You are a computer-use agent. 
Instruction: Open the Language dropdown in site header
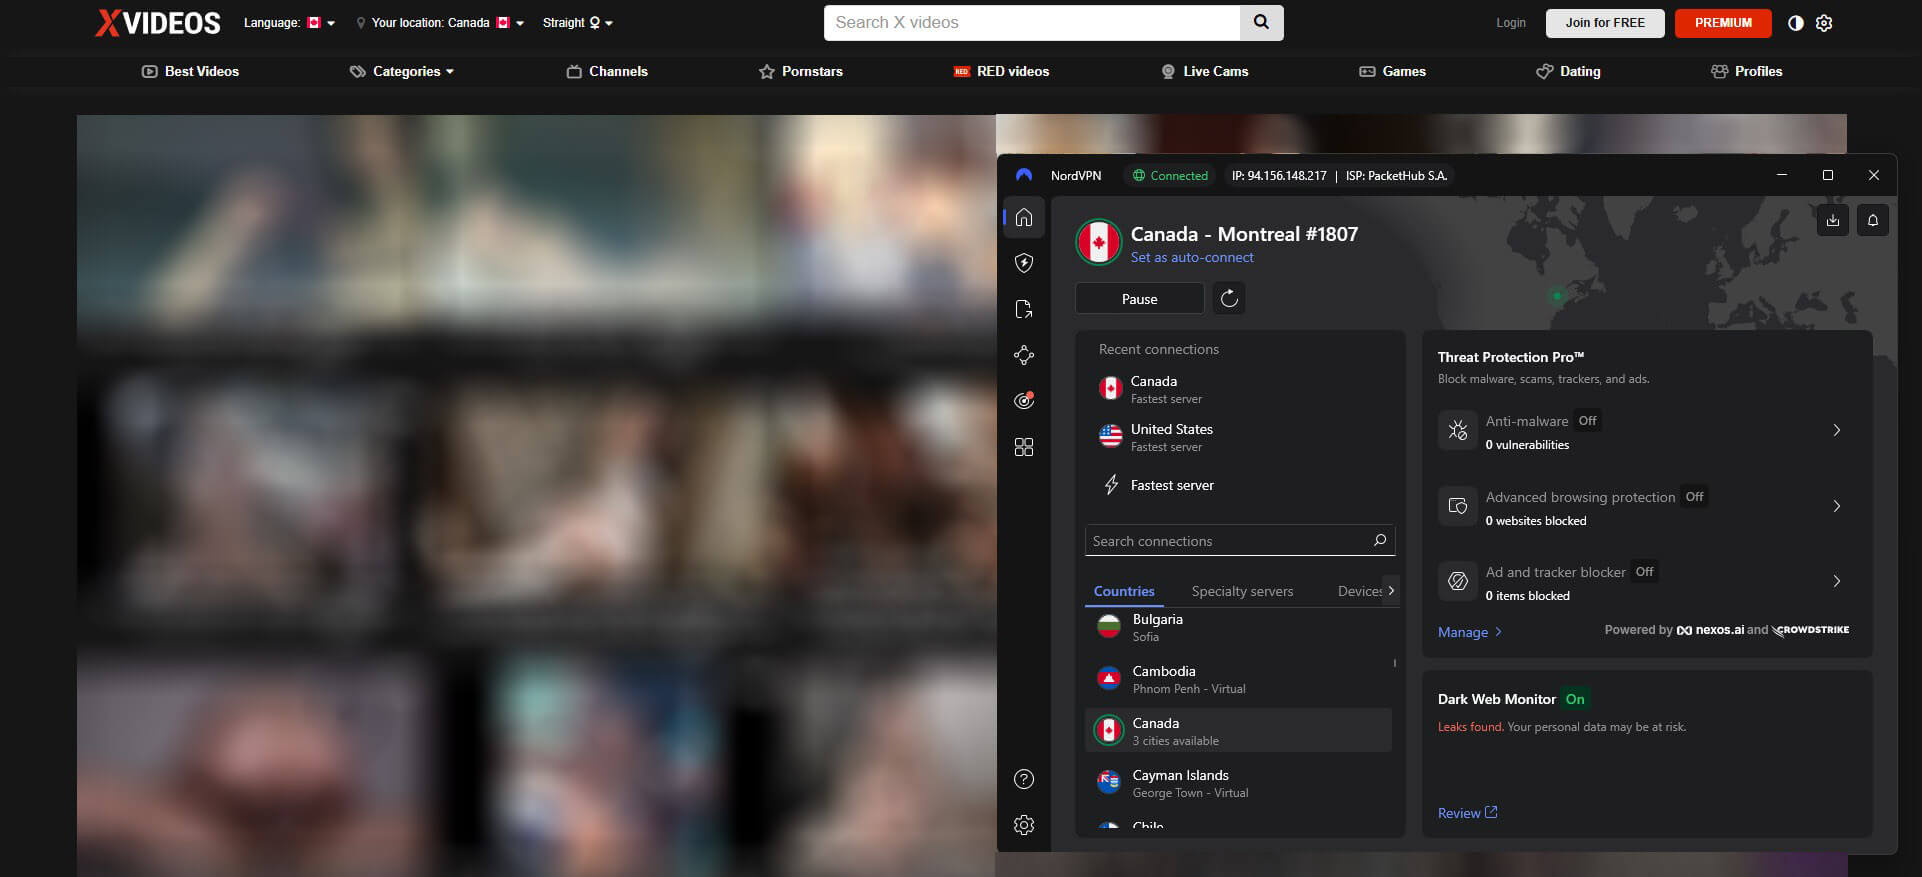[x=290, y=23]
